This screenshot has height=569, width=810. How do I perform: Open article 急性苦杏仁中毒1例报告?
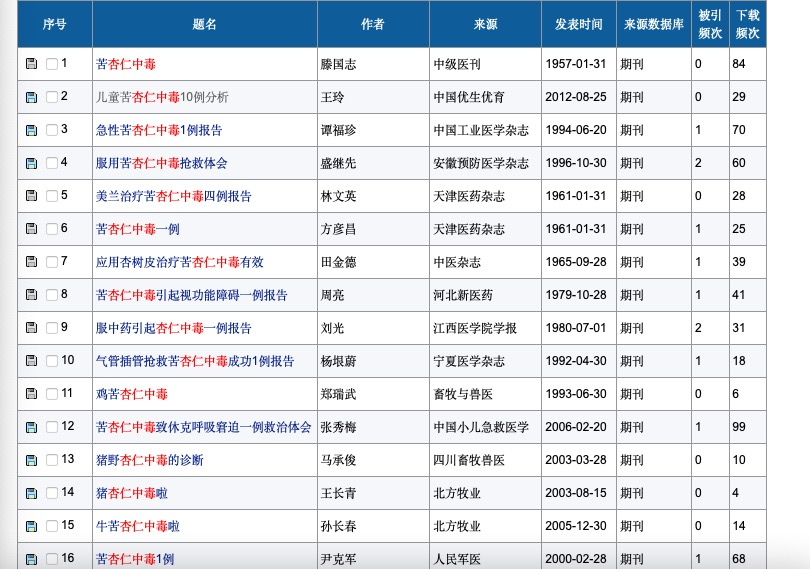pos(159,130)
